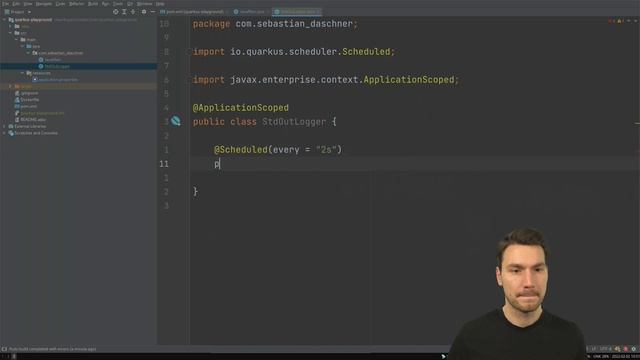Collapse the com.sebastian_daschner package arrow
The image size is (640, 360).
[x=28, y=53]
